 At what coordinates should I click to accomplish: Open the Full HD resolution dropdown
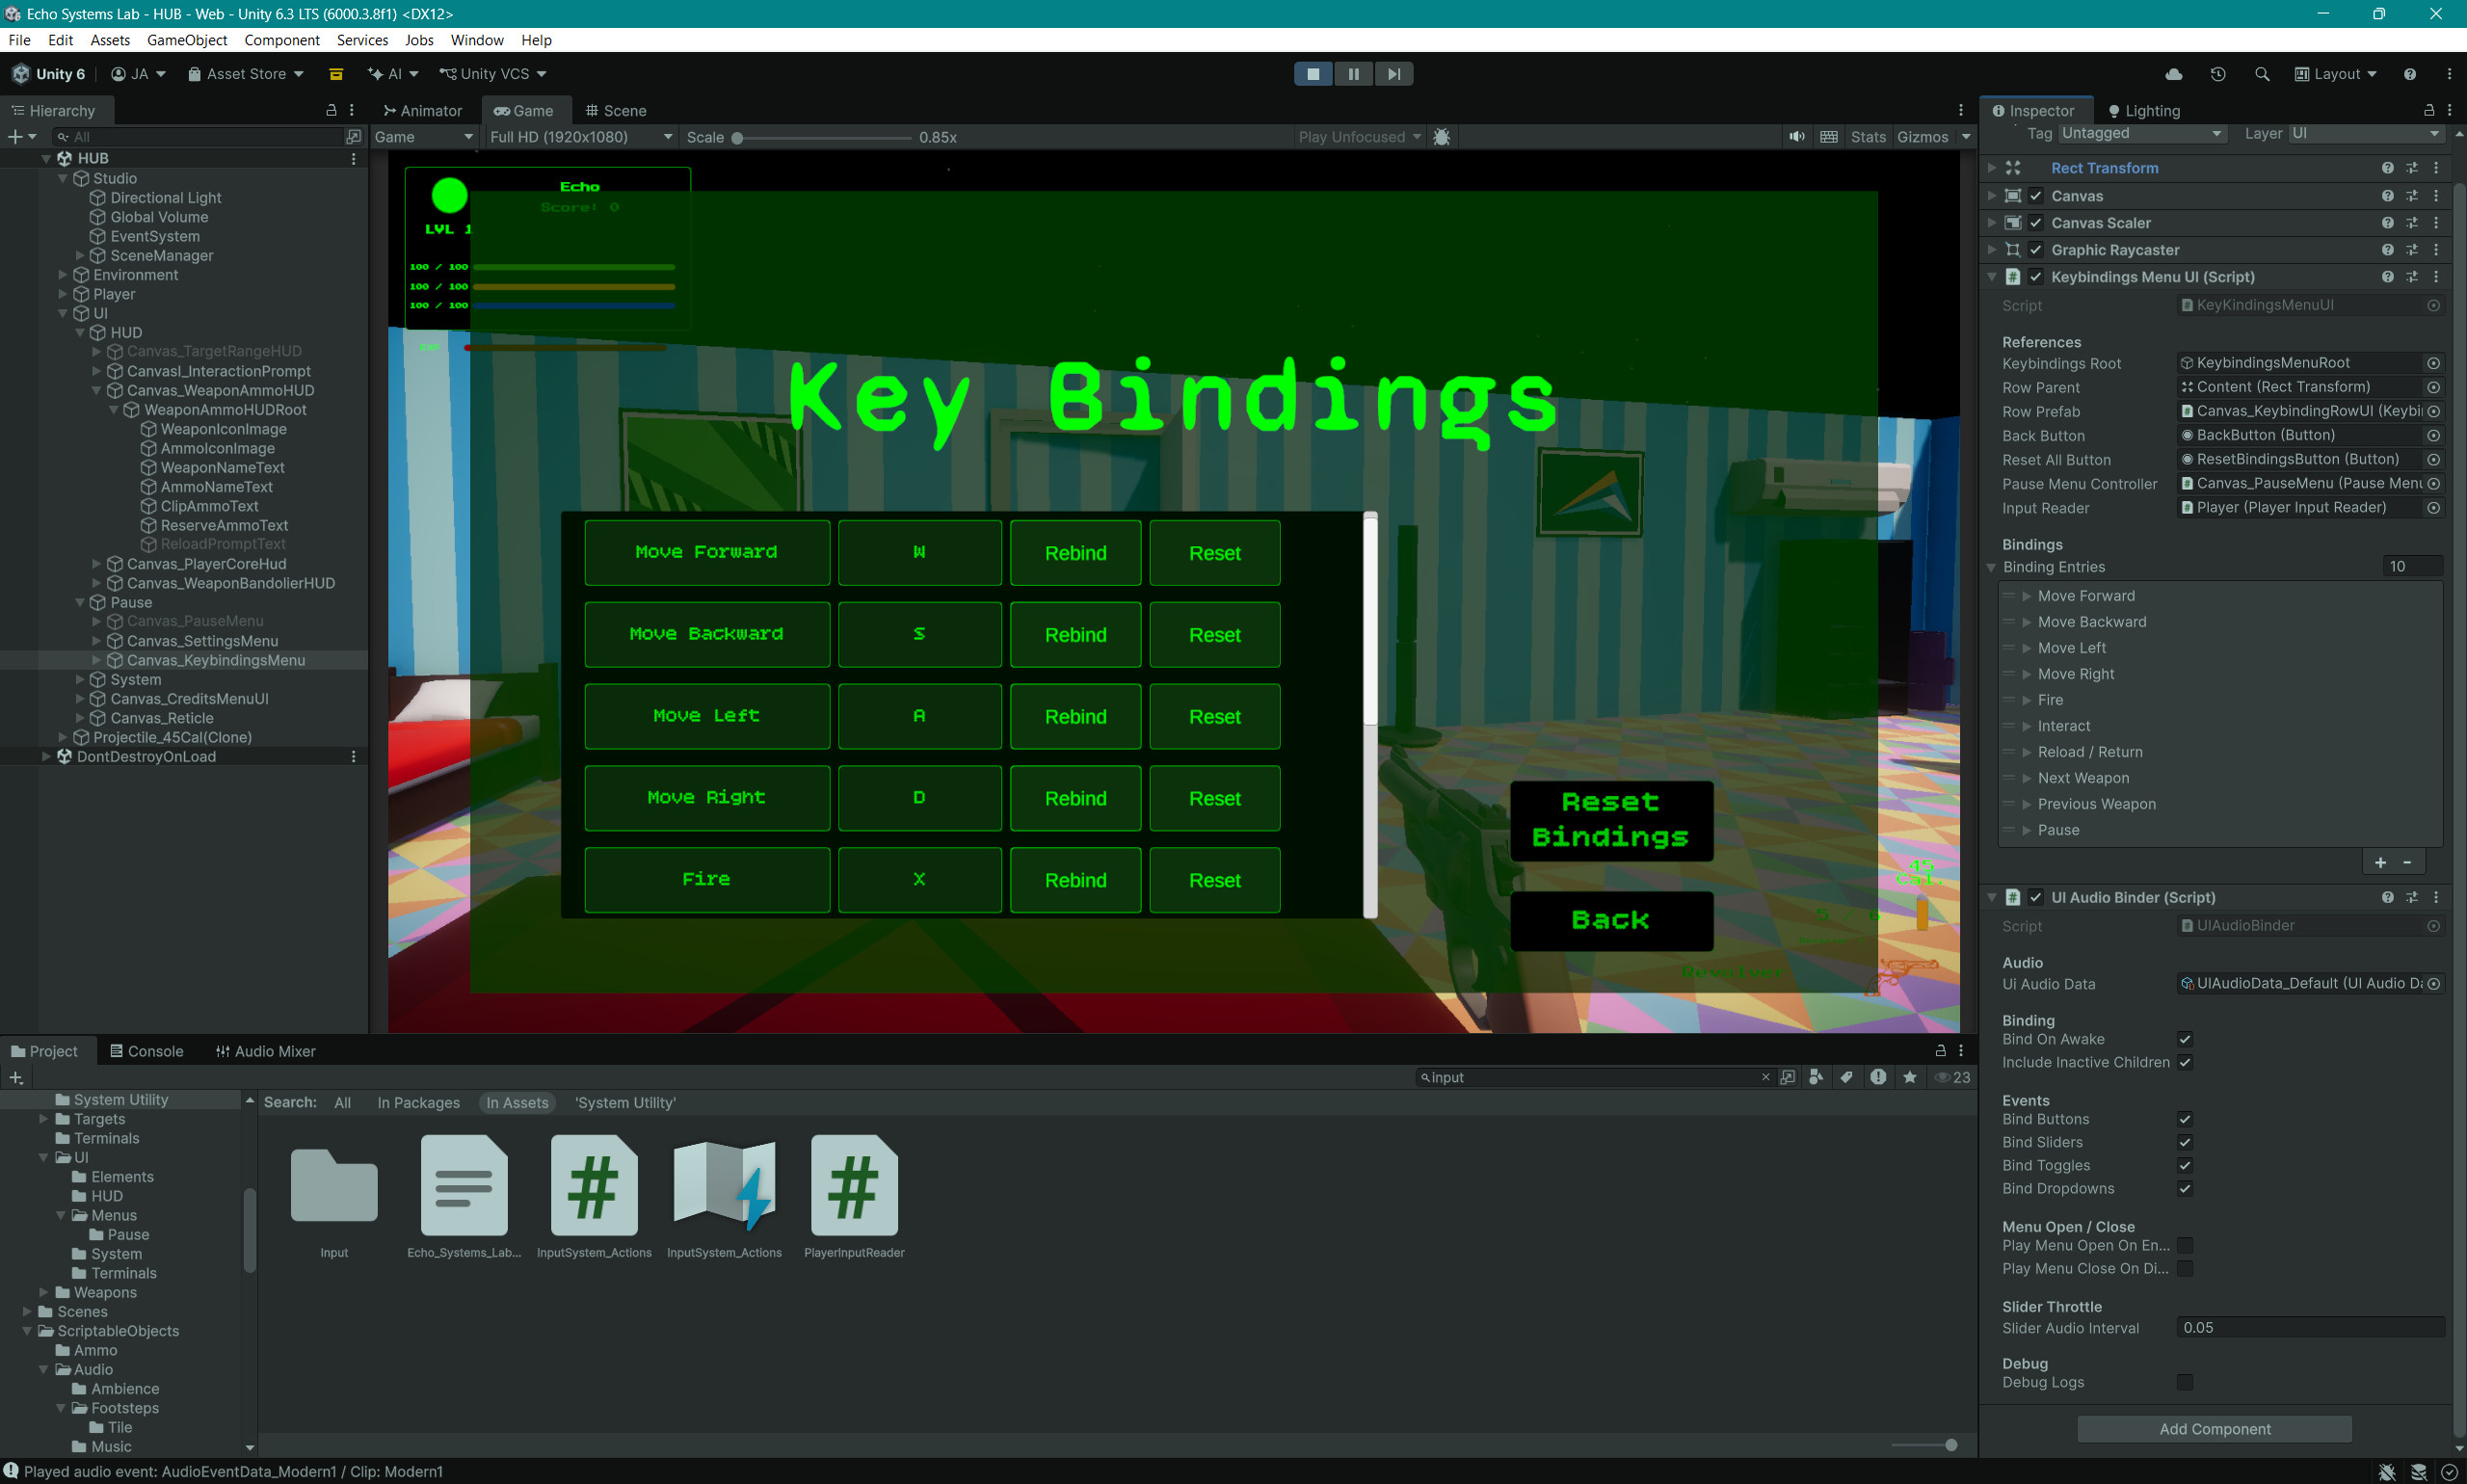[580, 137]
